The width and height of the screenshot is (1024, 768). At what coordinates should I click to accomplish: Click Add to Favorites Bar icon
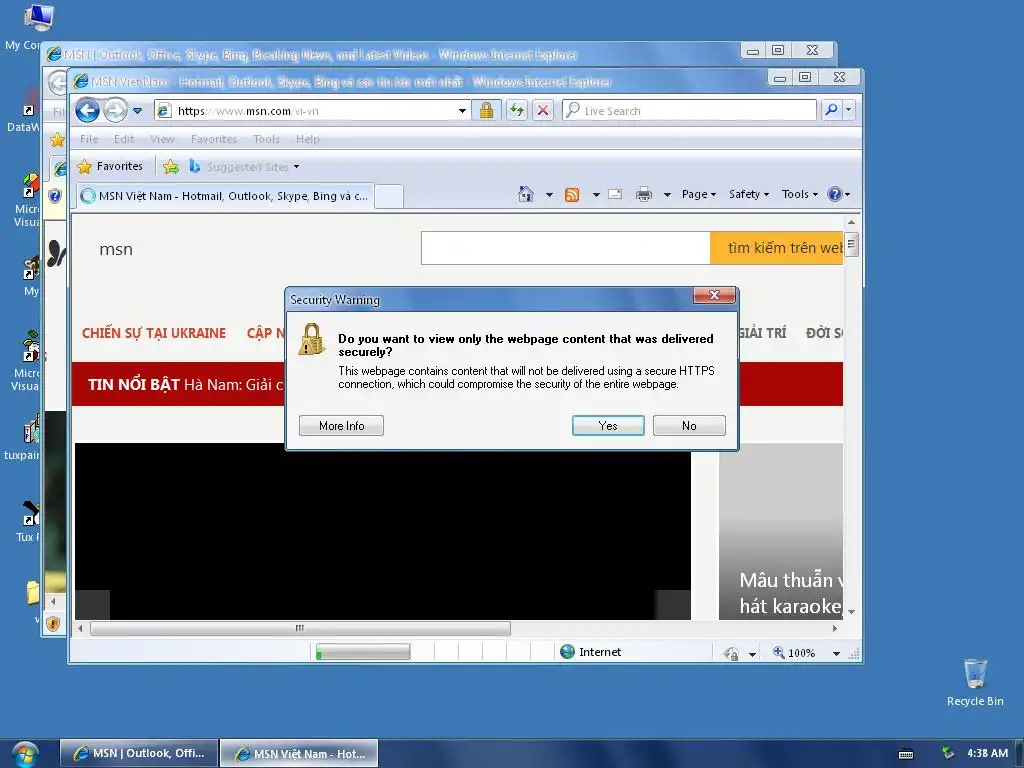(171, 167)
